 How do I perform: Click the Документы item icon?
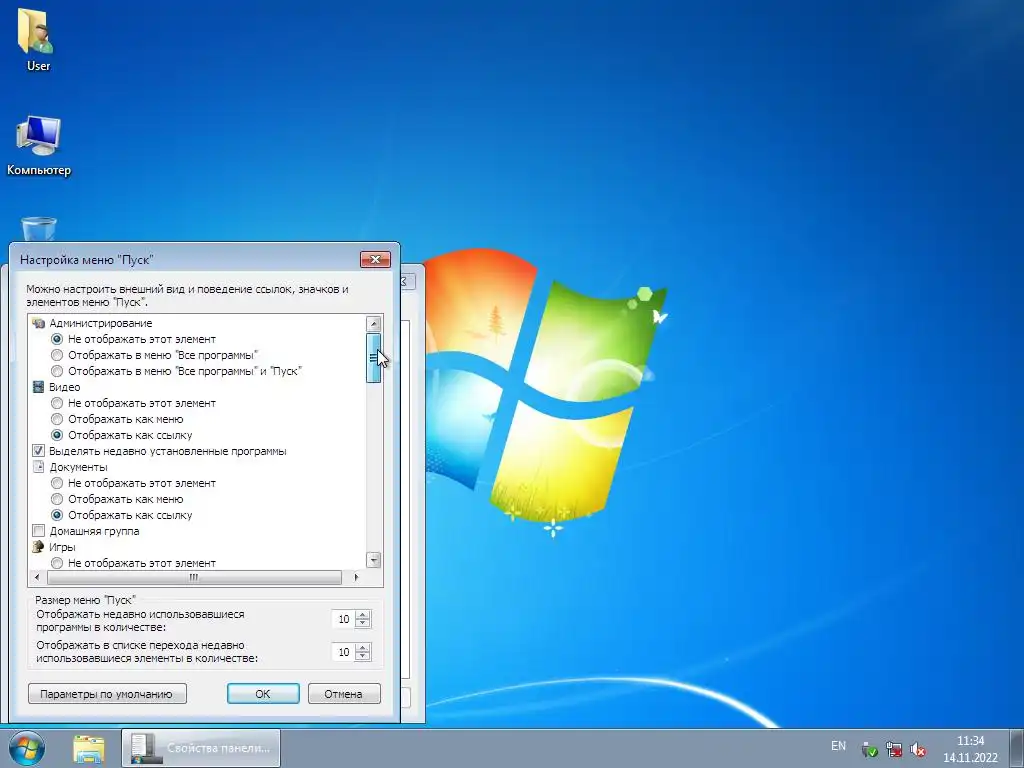click(39, 467)
